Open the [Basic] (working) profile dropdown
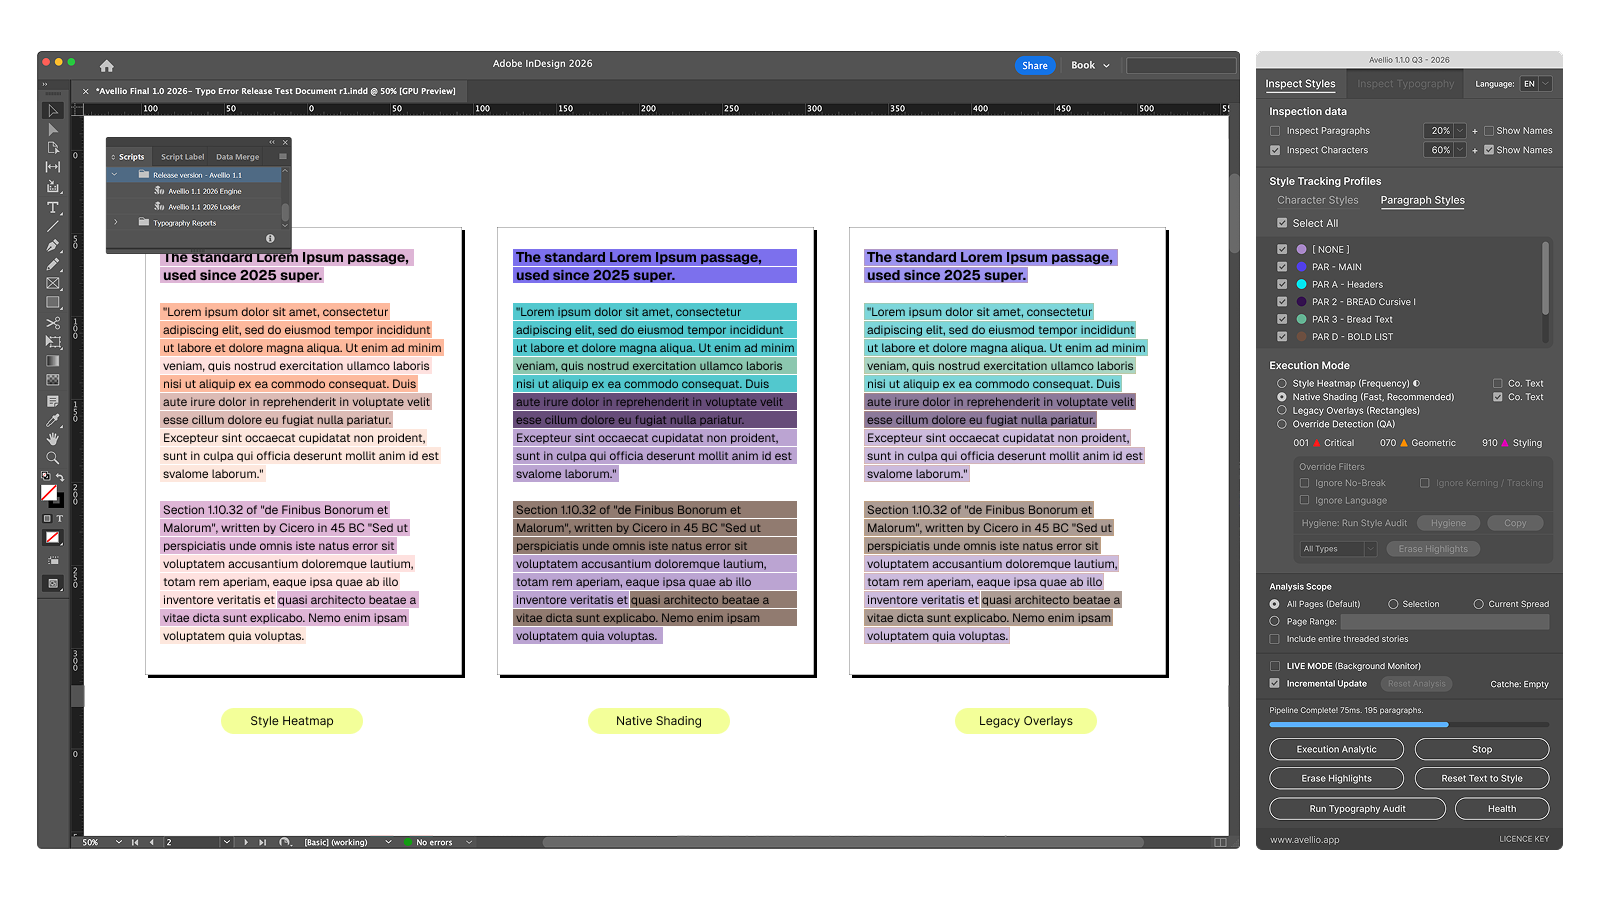Image resolution: width=1600 pixels, height=900 pixels. (388, 842)
